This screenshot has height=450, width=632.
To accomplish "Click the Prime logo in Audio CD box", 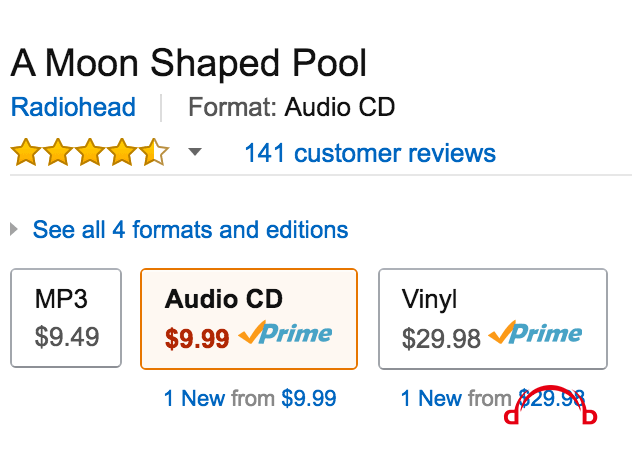I will [x=285, y=333].
